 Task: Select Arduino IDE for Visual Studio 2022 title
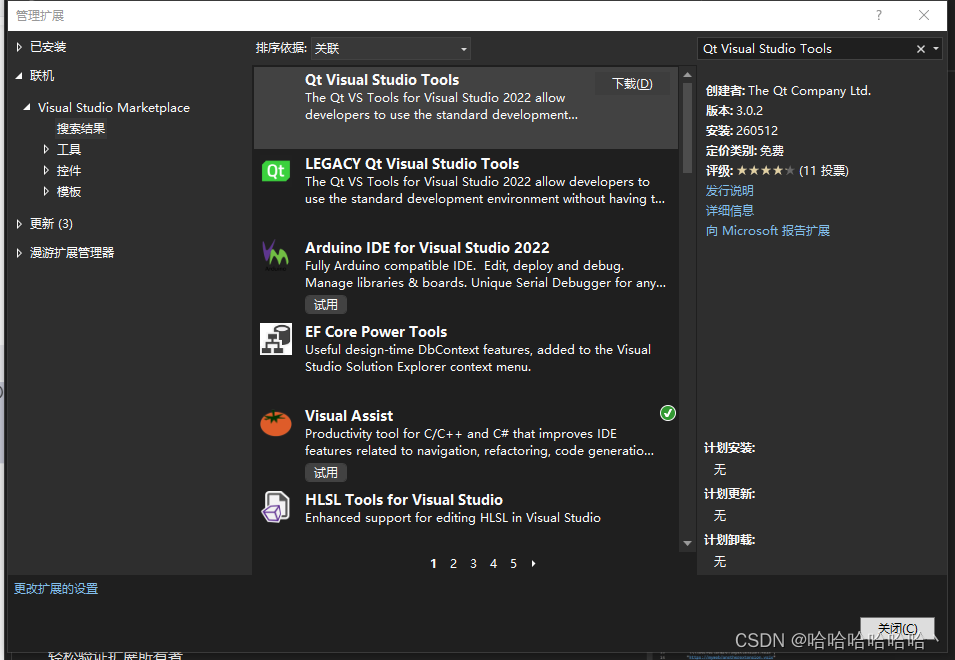427,248
